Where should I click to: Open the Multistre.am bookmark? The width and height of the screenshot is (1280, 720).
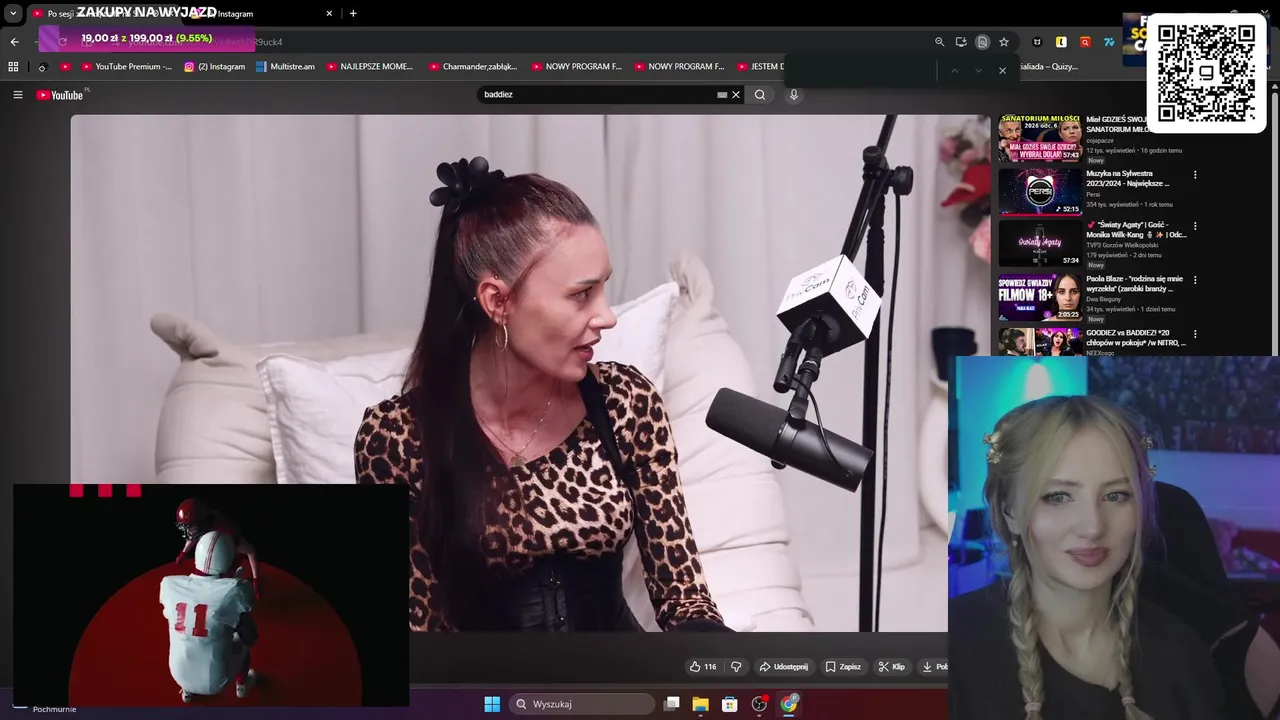(x=285, y=67)
